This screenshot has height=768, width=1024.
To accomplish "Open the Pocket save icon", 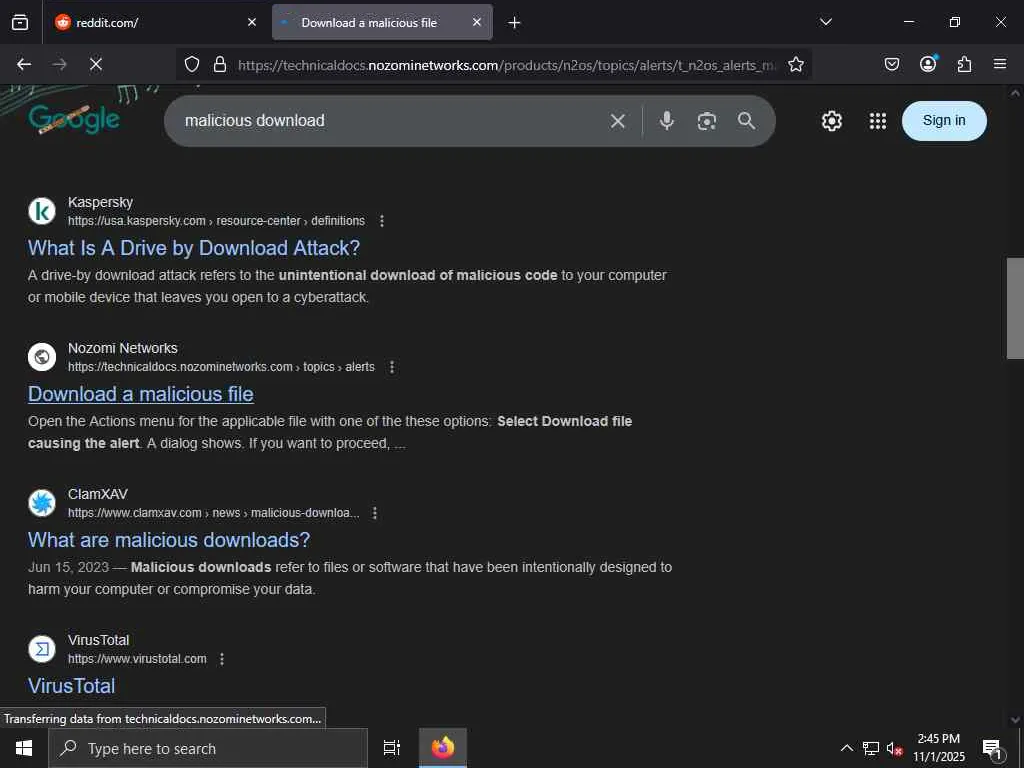I will (x=892, y=64).
